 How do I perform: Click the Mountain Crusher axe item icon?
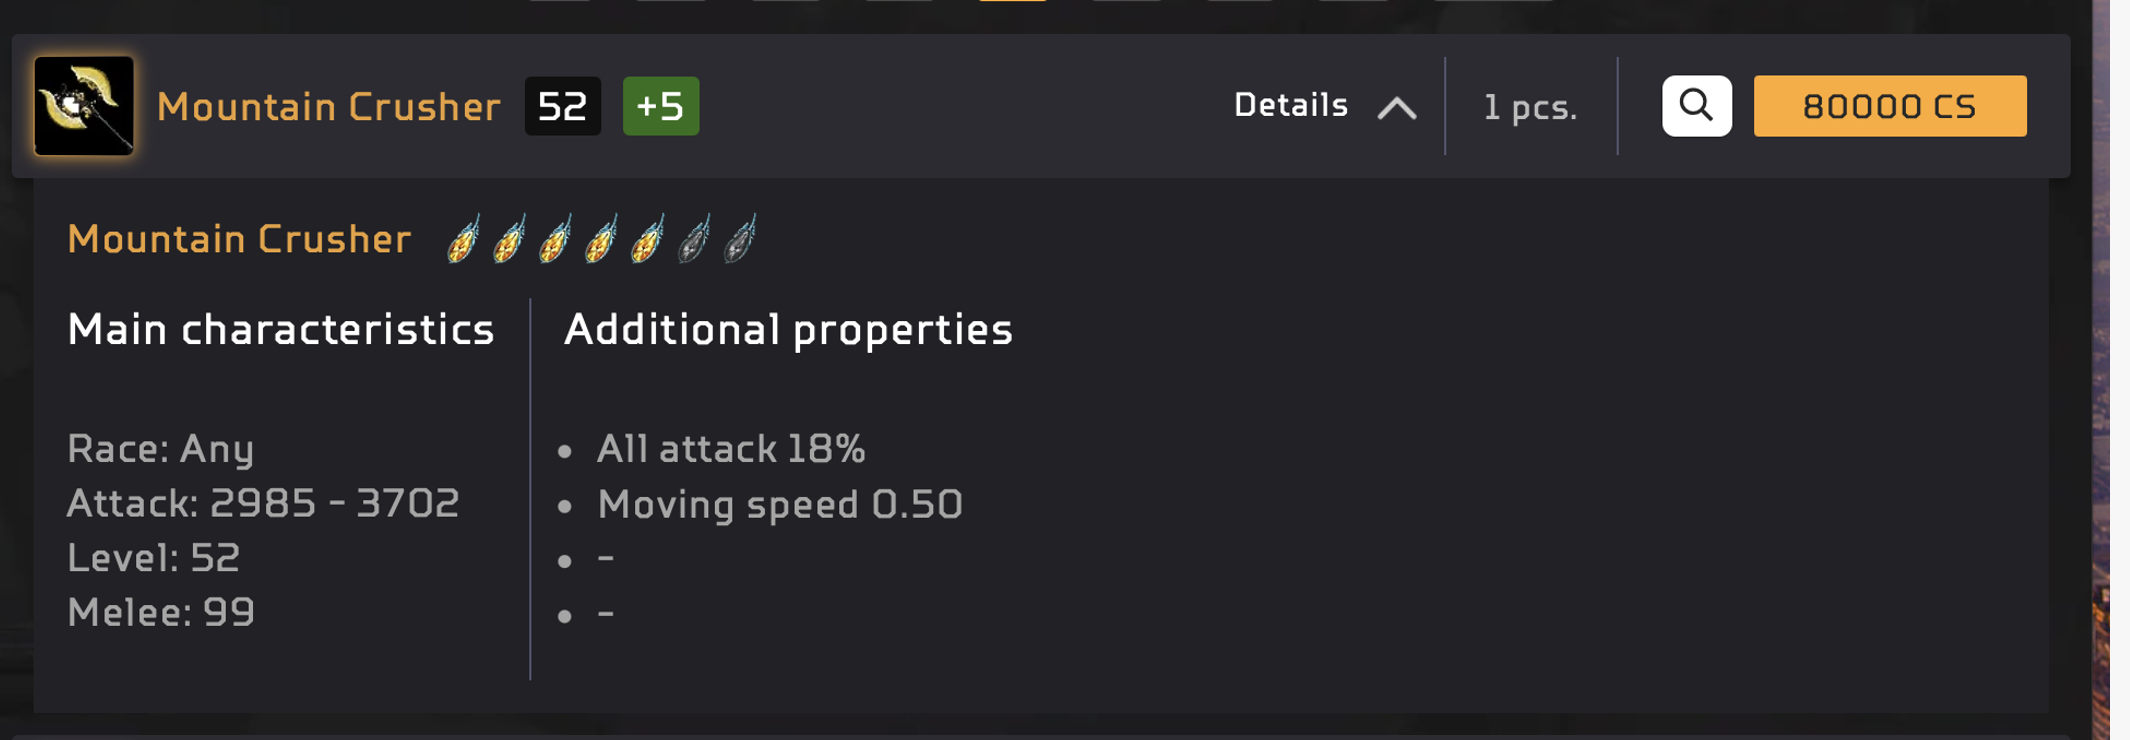(84, 106)
